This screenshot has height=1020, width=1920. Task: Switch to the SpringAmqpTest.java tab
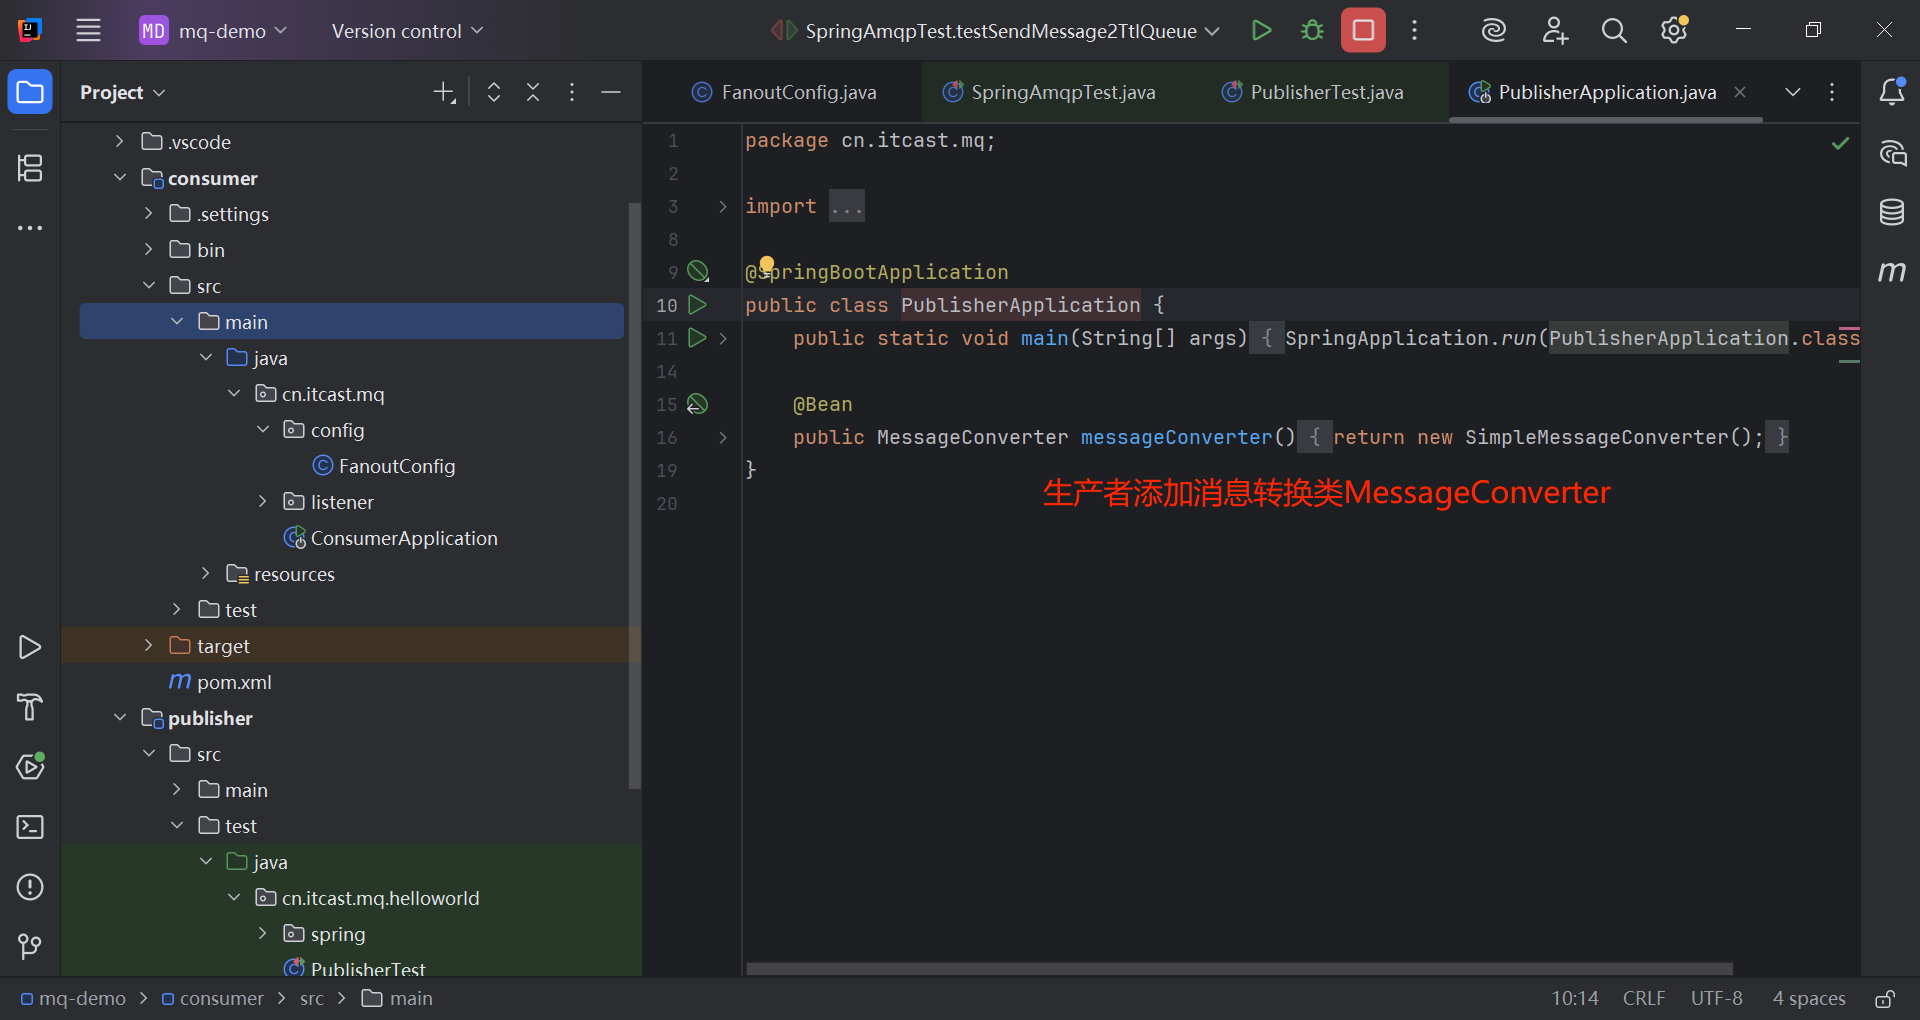1049,92
